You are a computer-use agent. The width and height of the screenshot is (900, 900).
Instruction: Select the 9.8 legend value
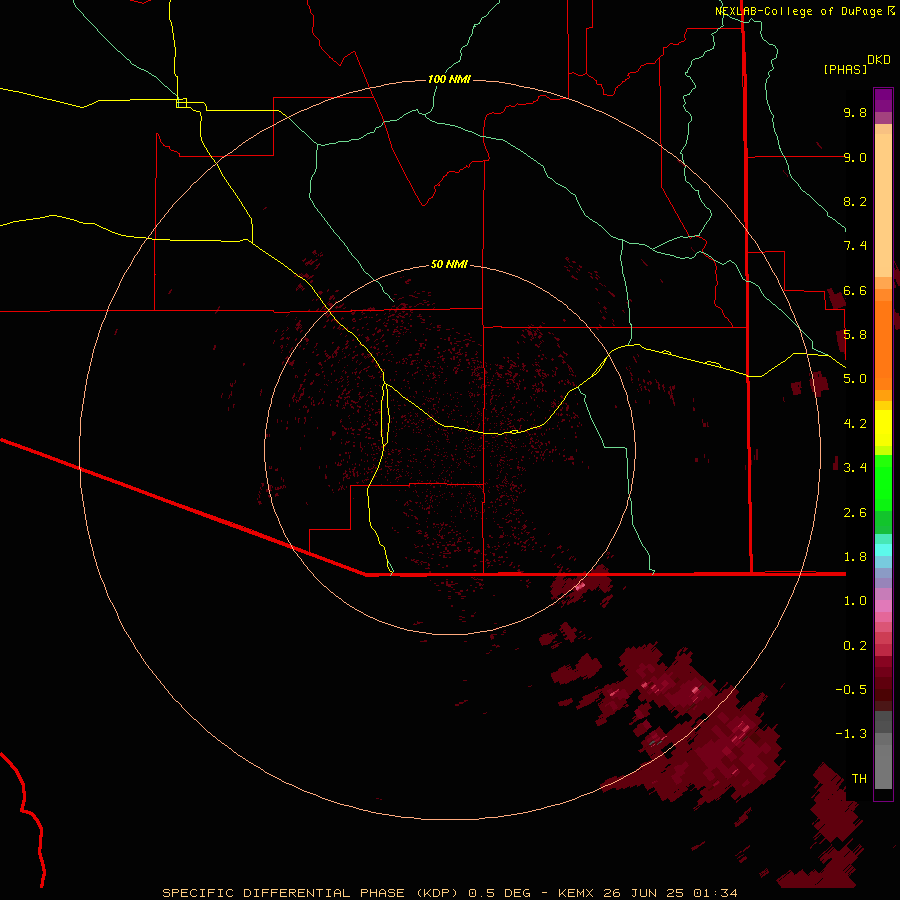pyautogui.click(x=855, y=112)
